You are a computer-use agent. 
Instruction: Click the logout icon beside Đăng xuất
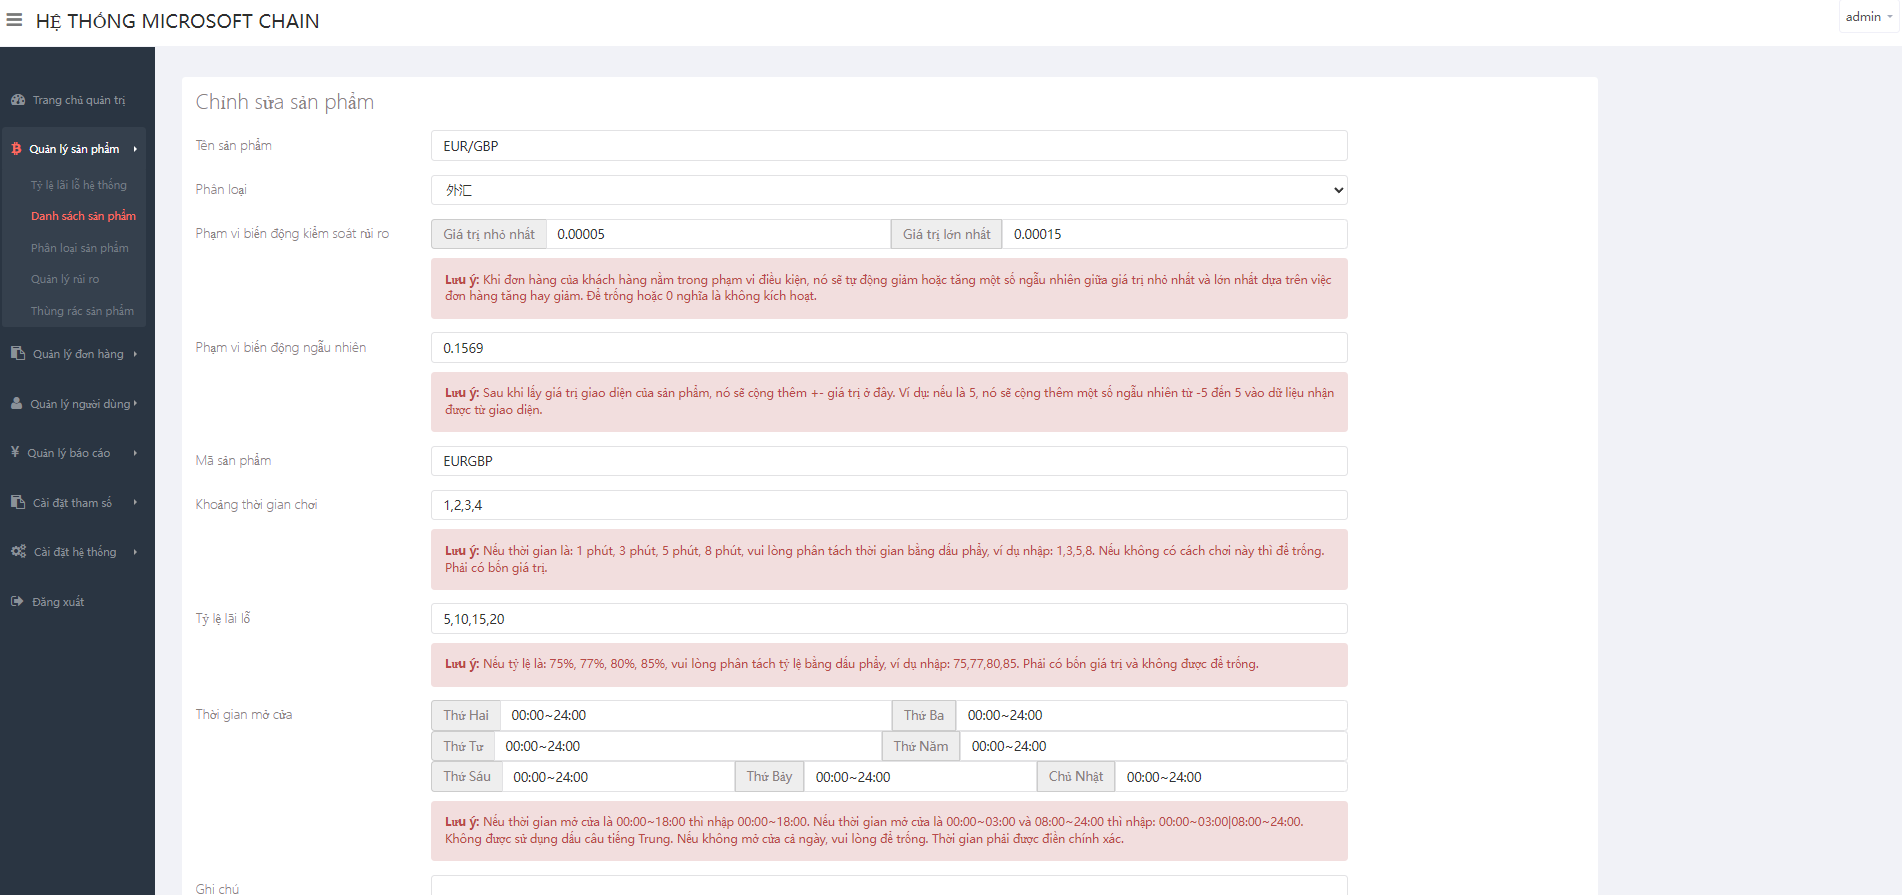[17, 601]
